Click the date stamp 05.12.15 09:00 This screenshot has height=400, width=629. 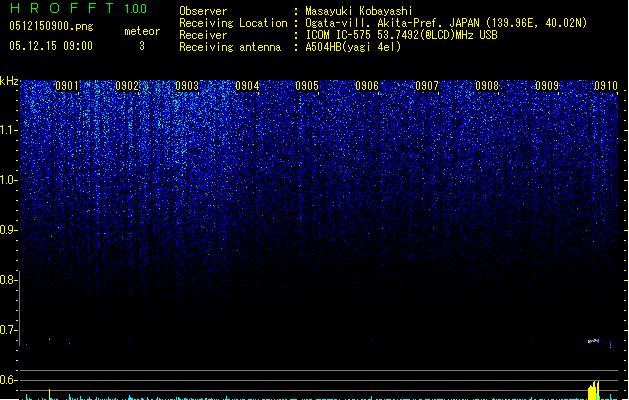[51, 46]
